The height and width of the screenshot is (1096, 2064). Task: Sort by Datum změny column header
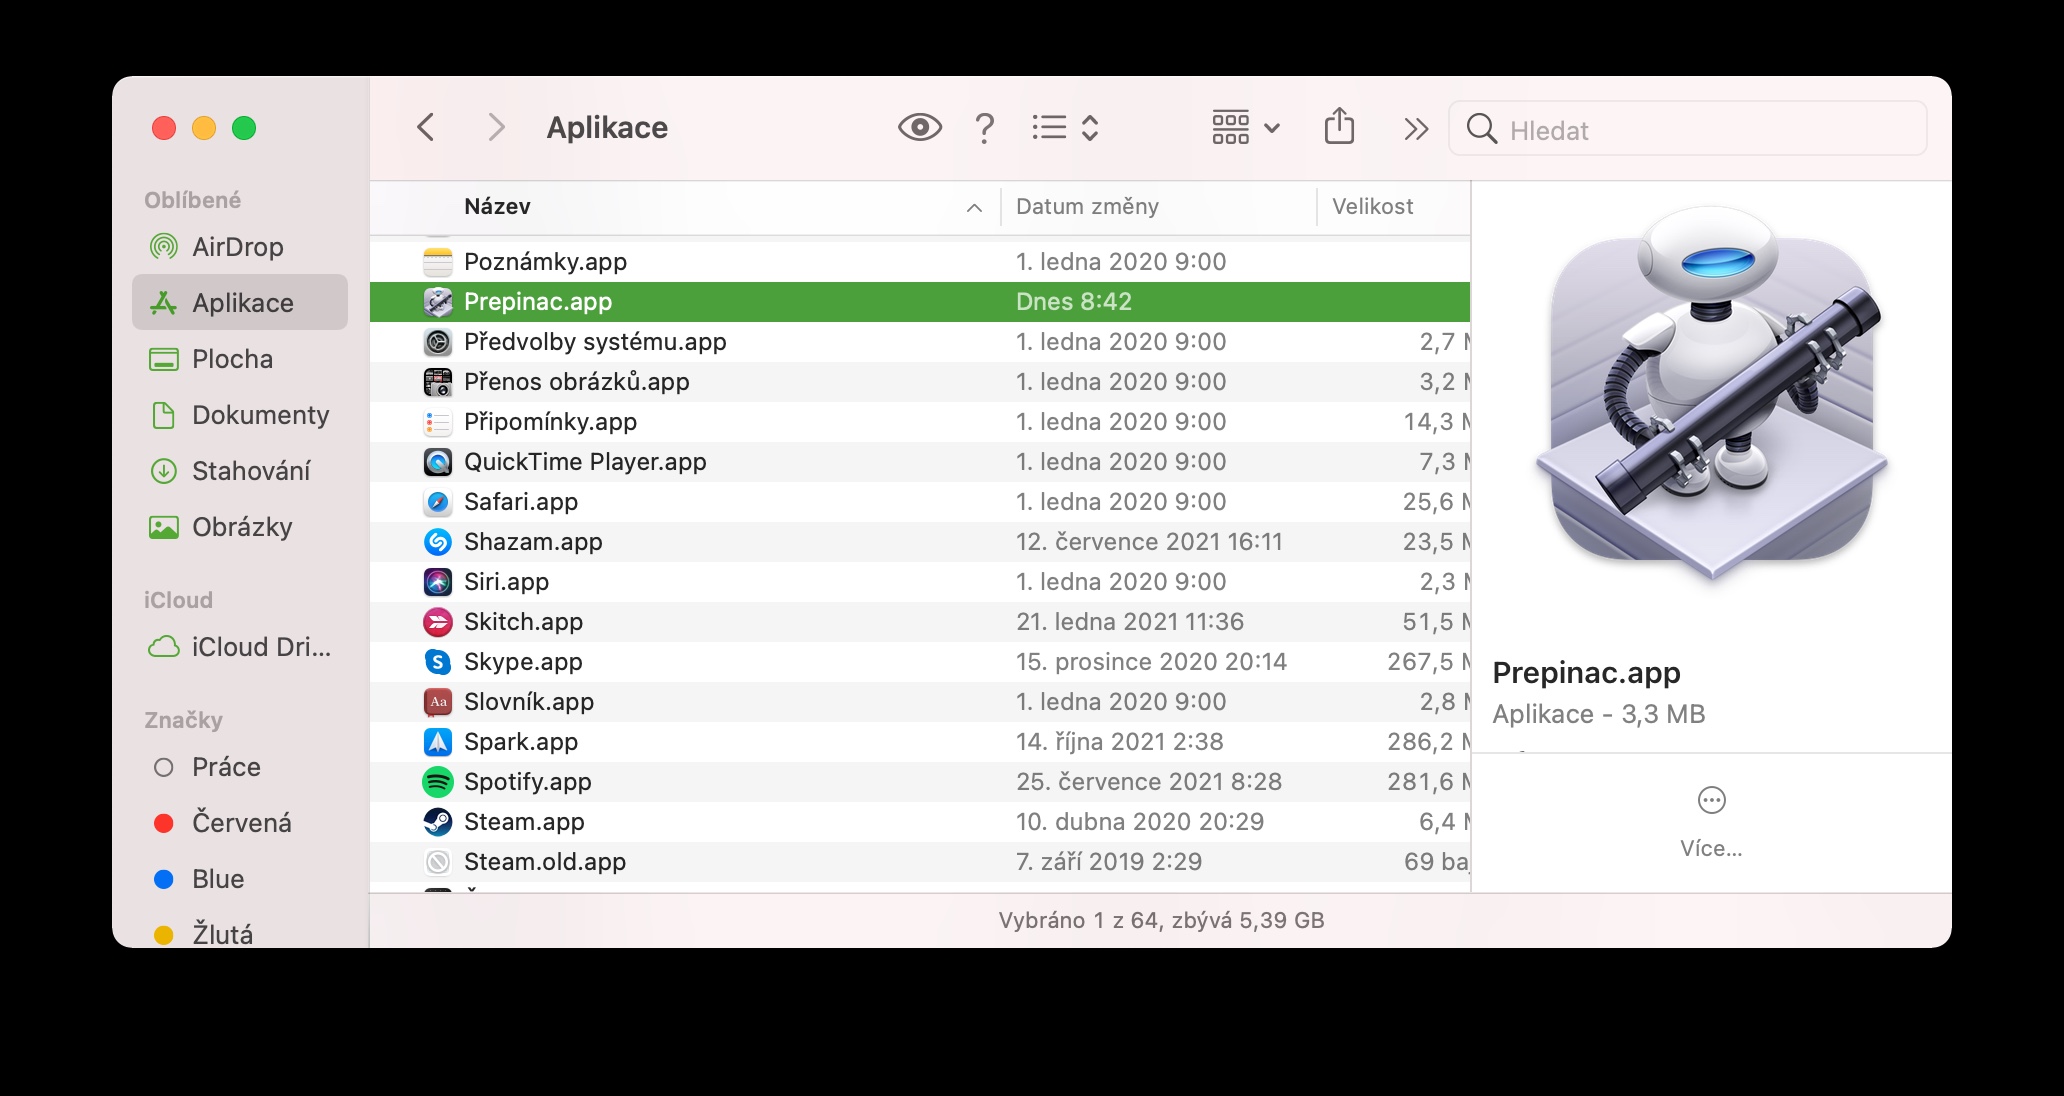coord(1087,207)
